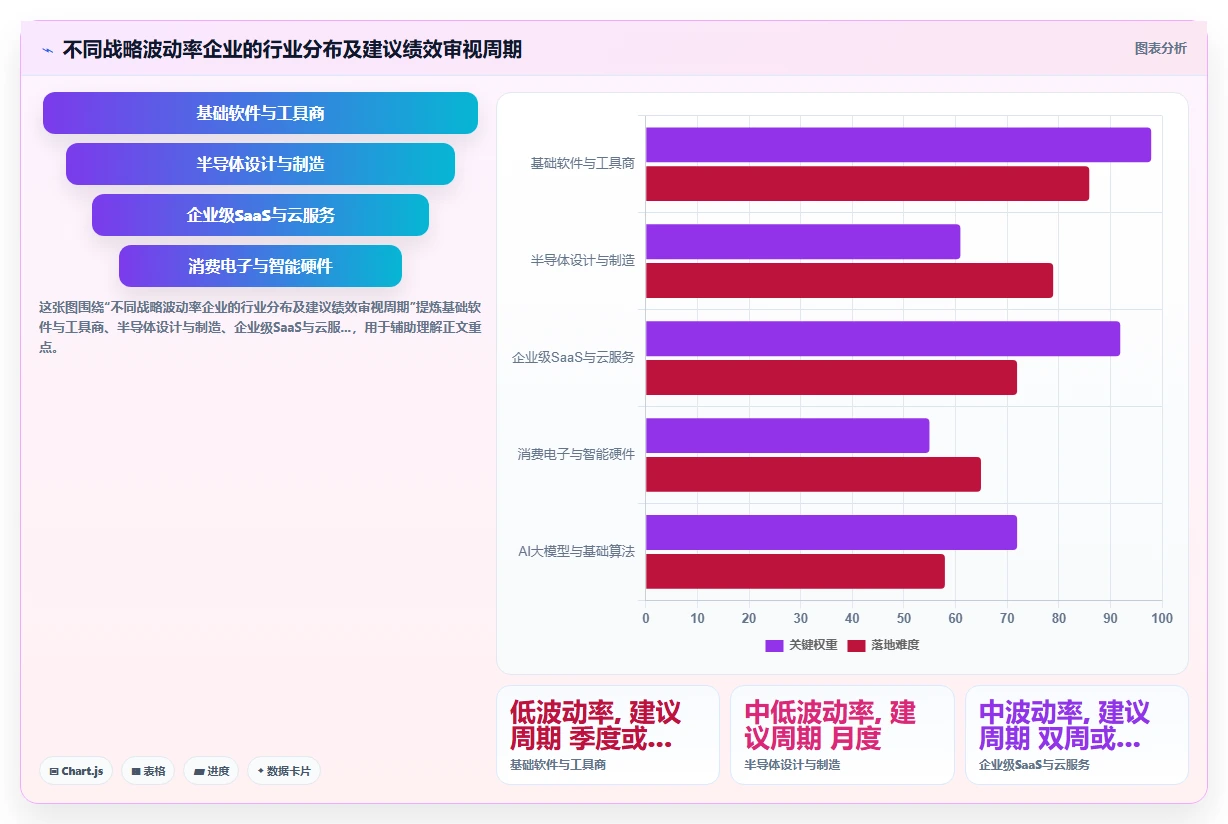Image resolution: width=1228 pixels, height=824 pixels.
Task: Click the 基础软件与工具商 y-axis label
Action: [583, 164]
